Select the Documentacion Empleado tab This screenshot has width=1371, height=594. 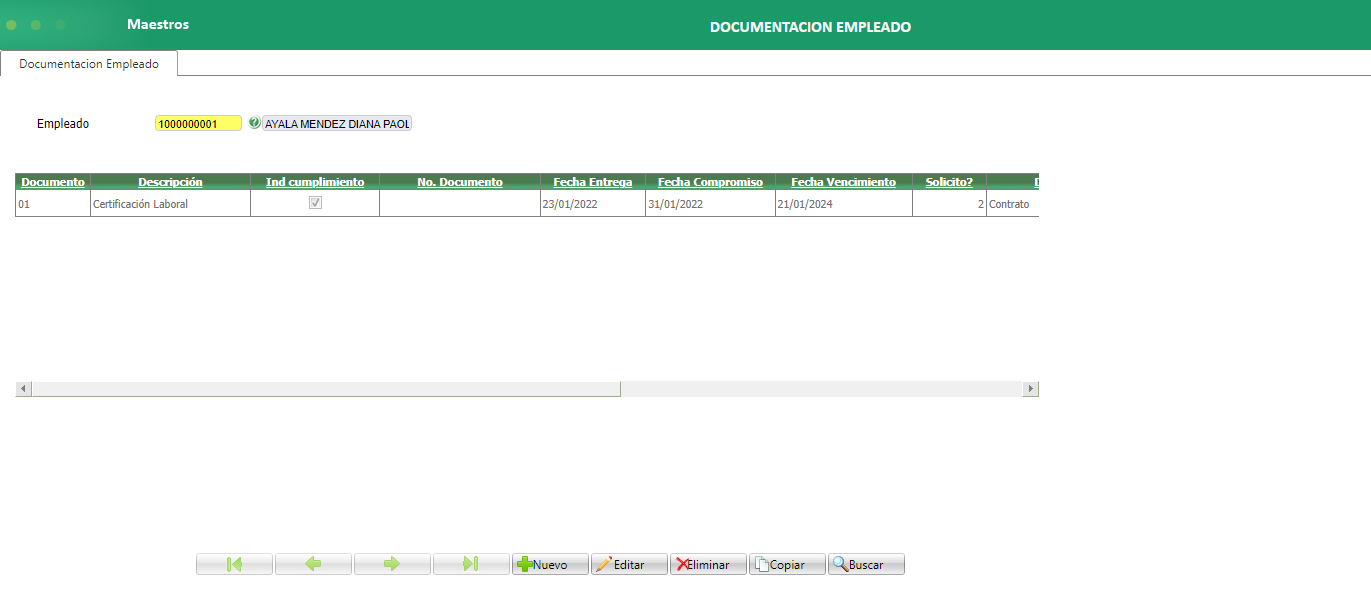(89, 63)
